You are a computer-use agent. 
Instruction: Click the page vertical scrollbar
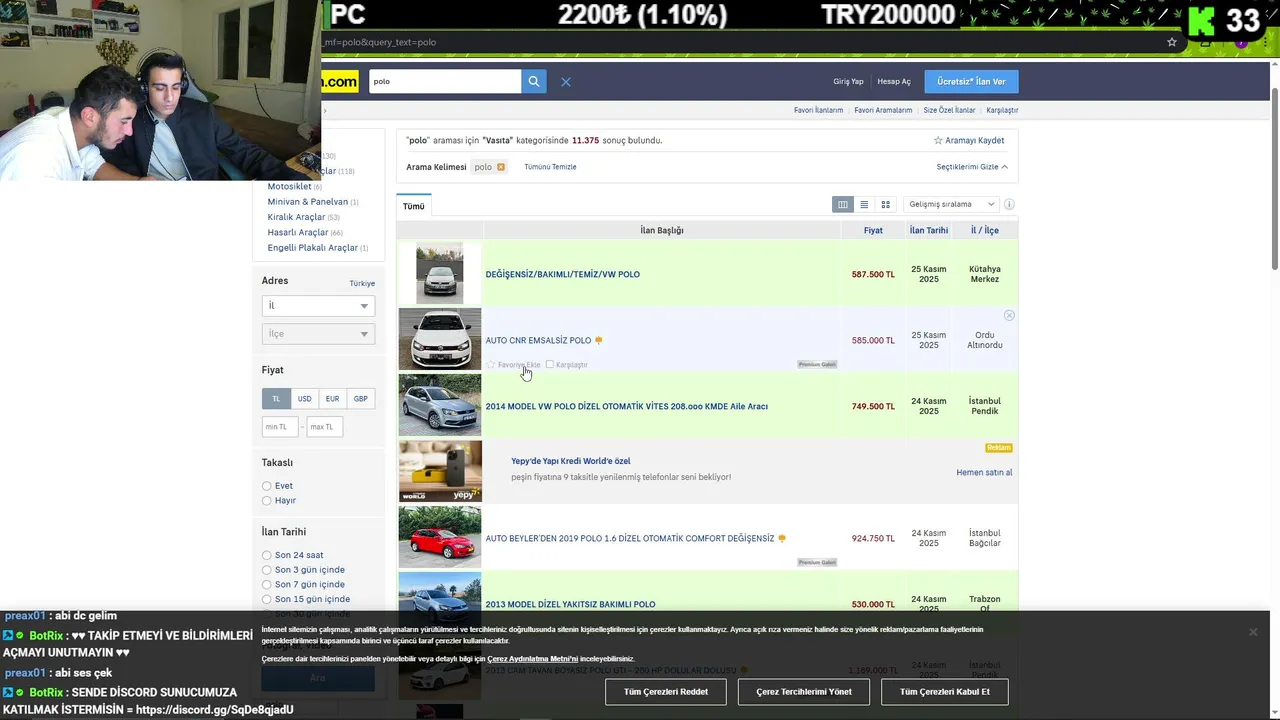coord(1274,180)
